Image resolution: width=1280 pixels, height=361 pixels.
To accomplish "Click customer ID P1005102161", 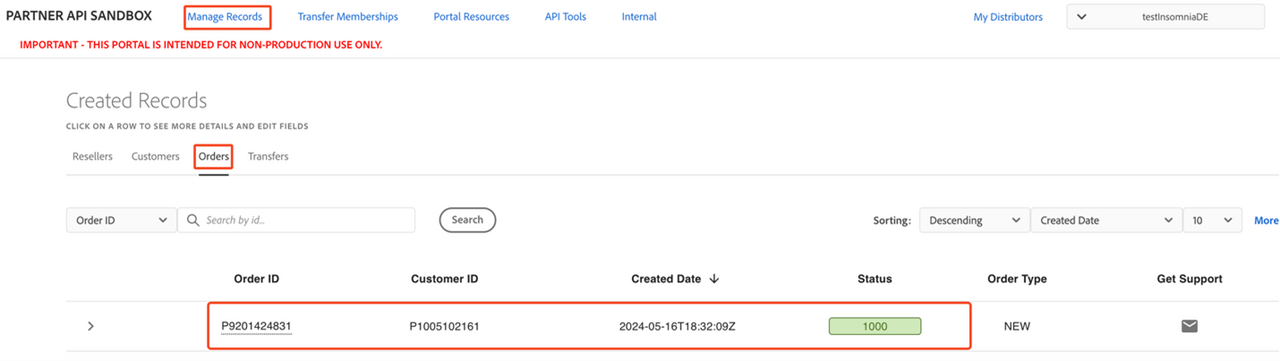I will coord(444,326).
